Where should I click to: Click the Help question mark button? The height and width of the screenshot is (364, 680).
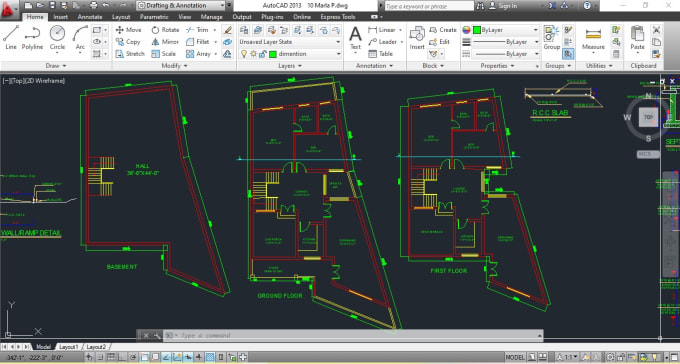pyautogui.click(x=587, y=6)
